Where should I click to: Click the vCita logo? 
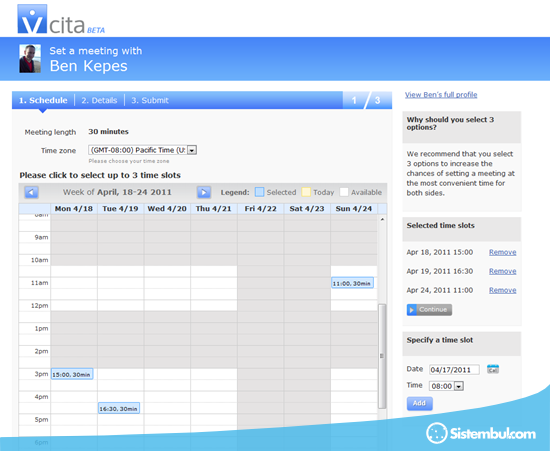coord(61,19)
